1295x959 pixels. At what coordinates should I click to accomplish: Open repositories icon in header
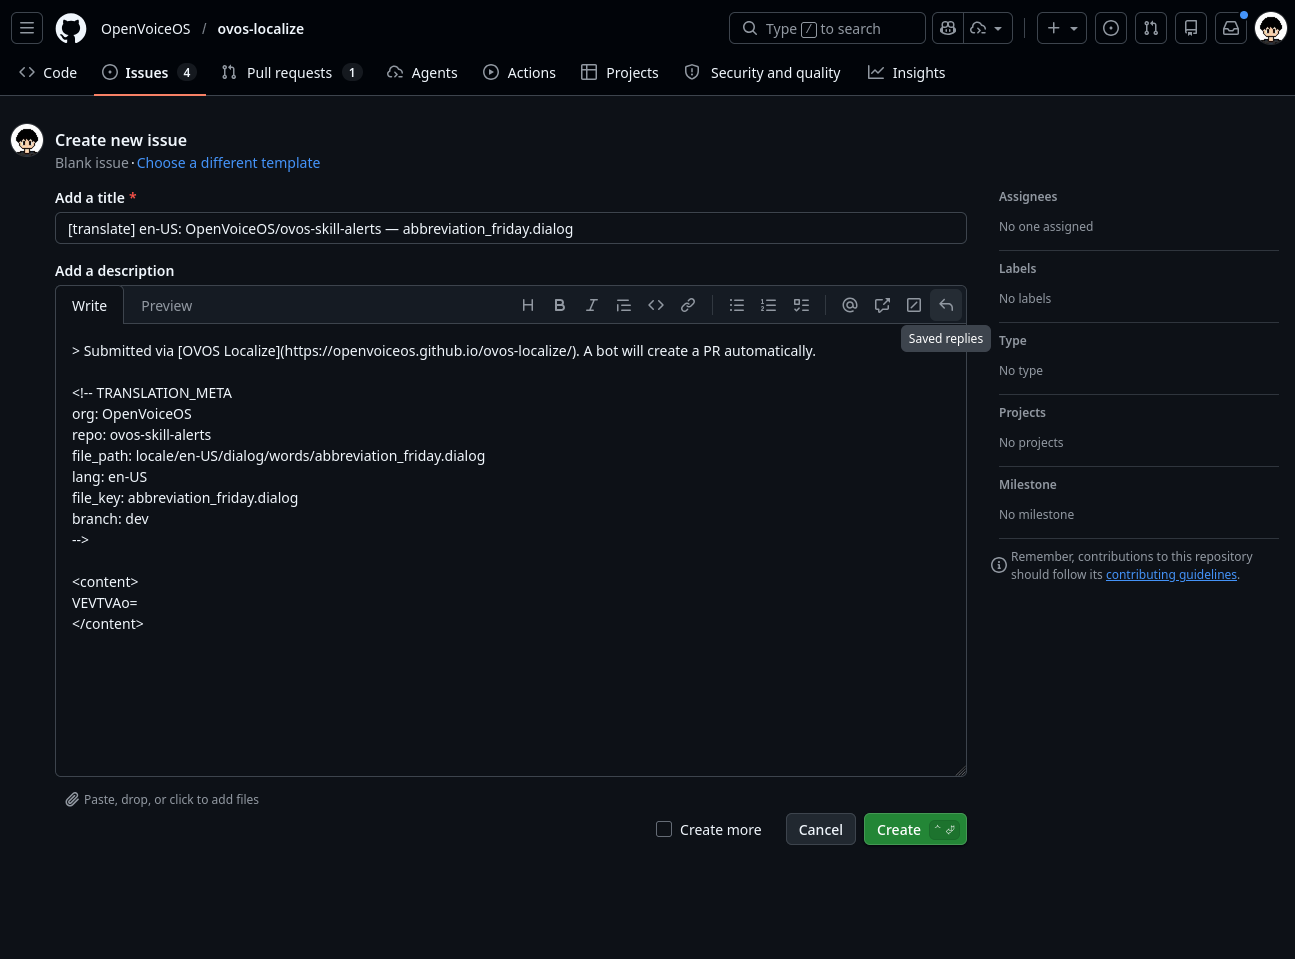pyautogui.click(x=1191, y=28)
